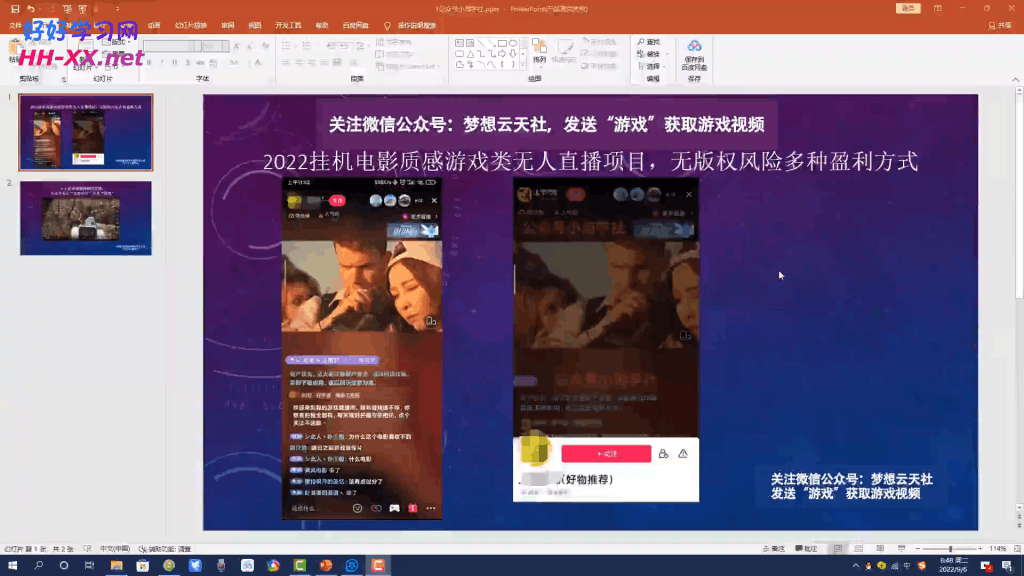
Task: Clear all text formatting
Action: coord(265,46)
